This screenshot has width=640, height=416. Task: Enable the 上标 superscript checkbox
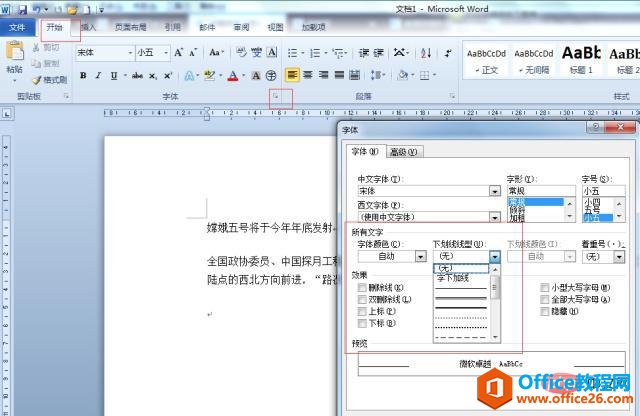tap(362, 311)
